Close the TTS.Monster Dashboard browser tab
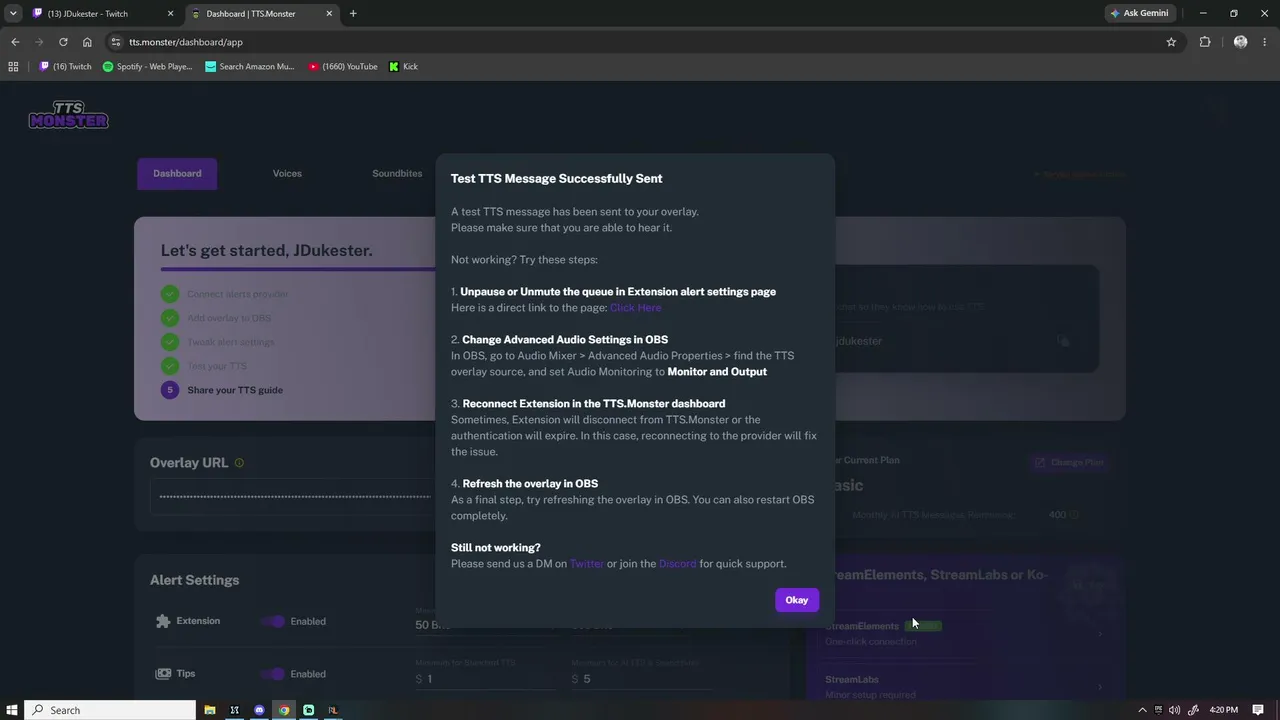The image size is (1280, 720). coord(329,13)
